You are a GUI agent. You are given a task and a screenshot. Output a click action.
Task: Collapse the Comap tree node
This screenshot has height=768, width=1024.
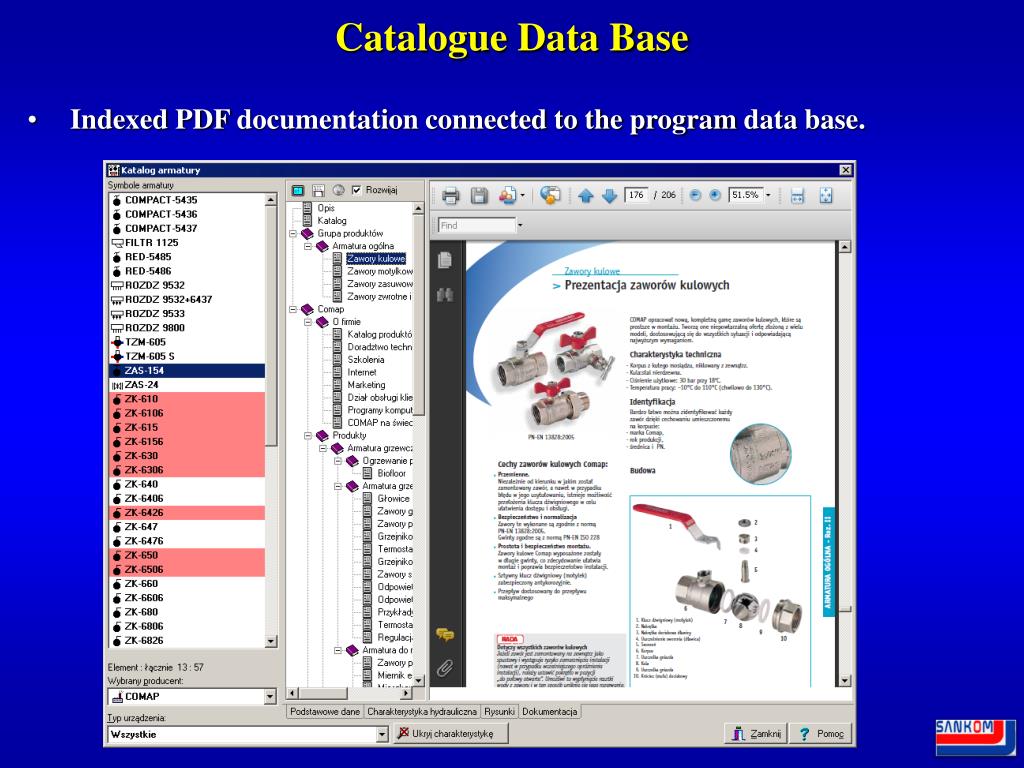293,309
